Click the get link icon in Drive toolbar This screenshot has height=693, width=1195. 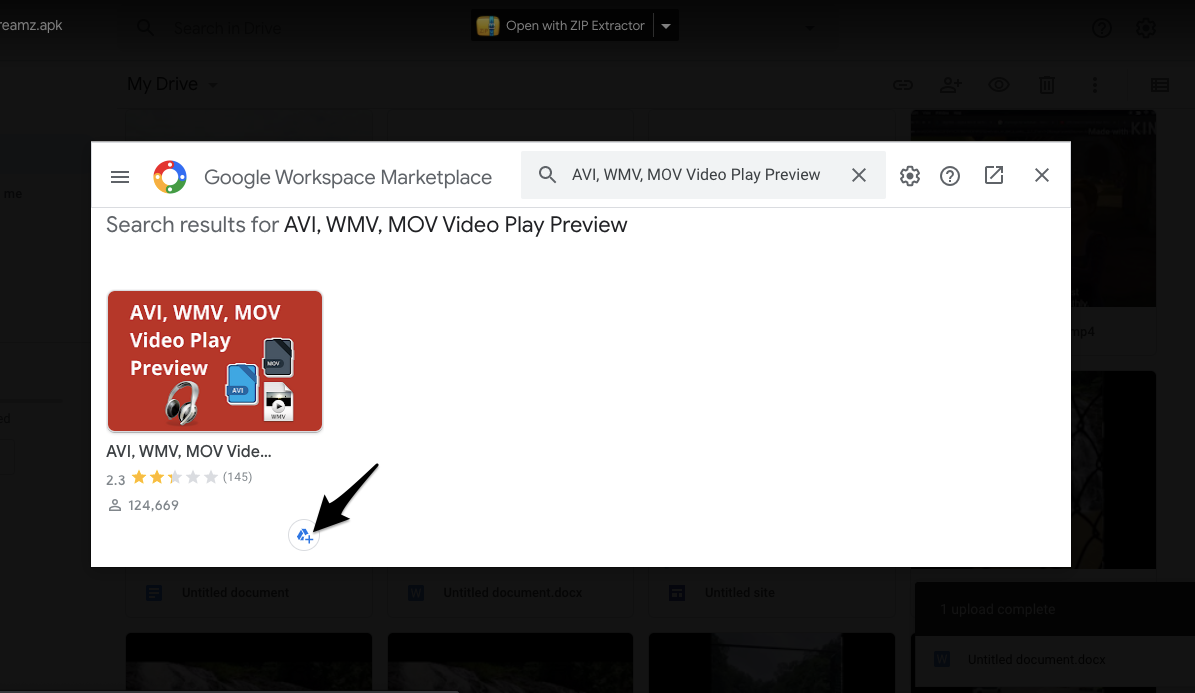point(903,85)
